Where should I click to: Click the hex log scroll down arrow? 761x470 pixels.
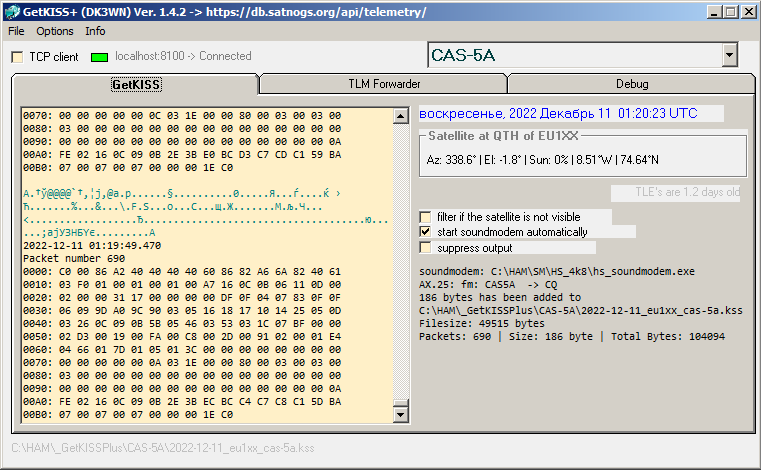click(x=400, y=415)
